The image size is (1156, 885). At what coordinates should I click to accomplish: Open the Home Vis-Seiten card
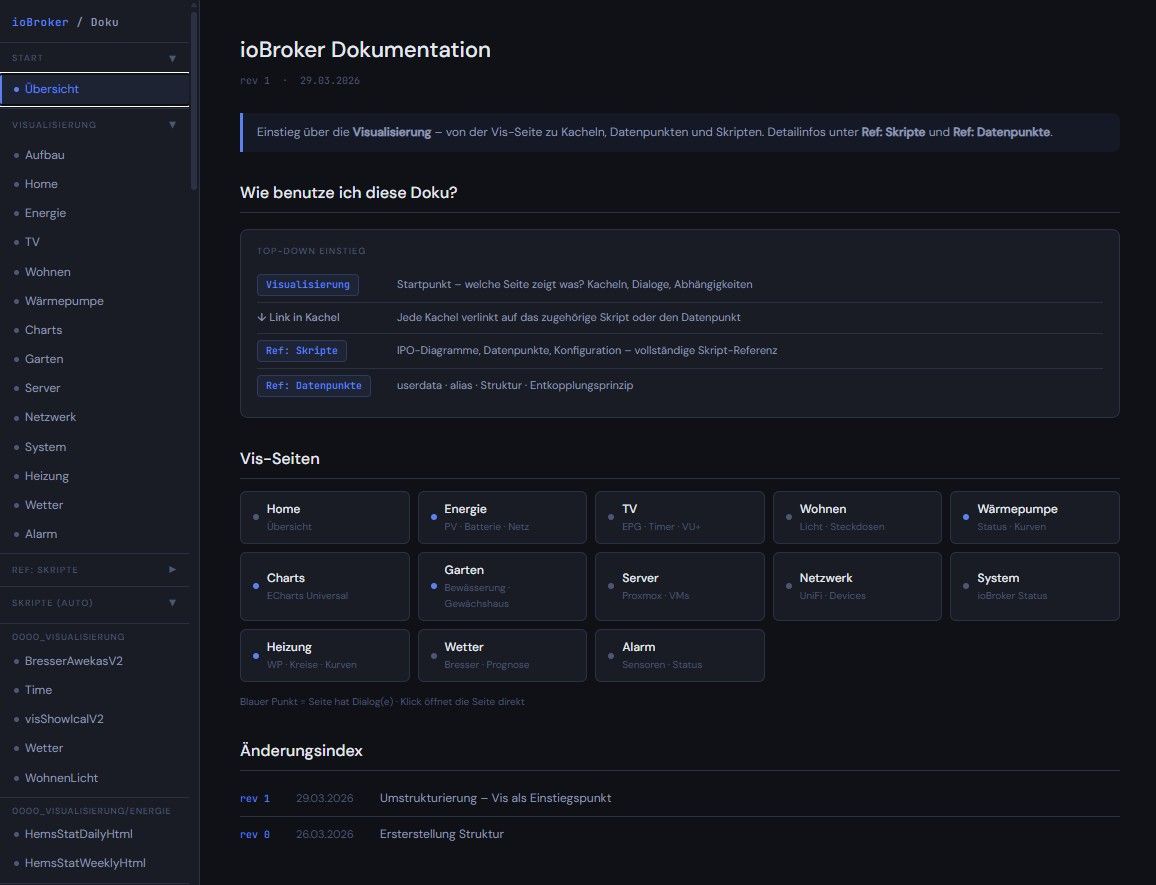tap(325, 517)
